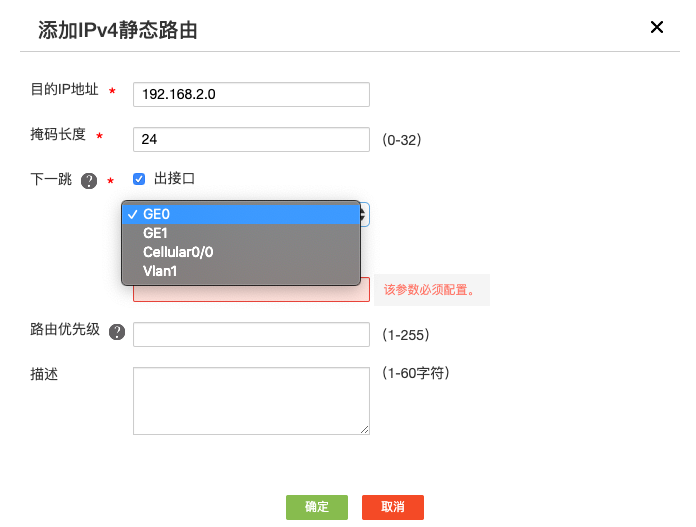Click the resize handle of the 描述 textarea

pyautogui.click(x=364, y=429)
